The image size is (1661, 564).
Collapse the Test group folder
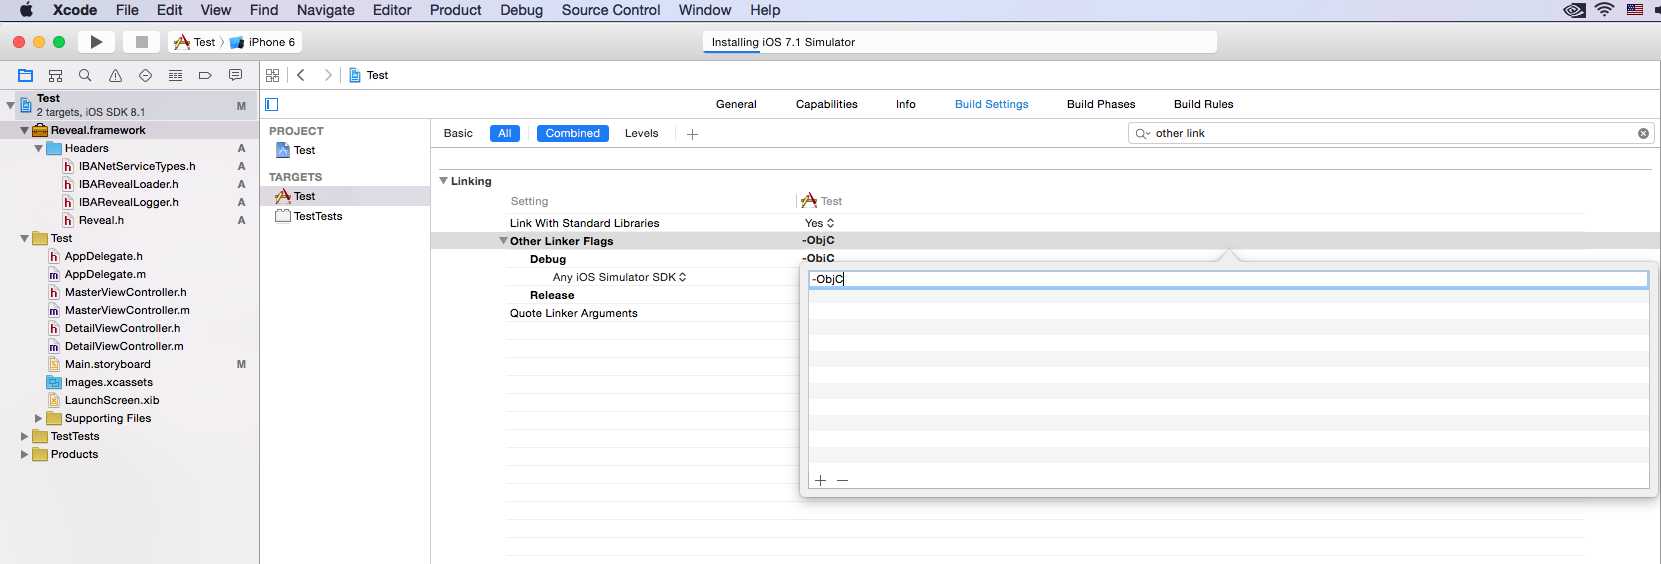tap(24, 238)
